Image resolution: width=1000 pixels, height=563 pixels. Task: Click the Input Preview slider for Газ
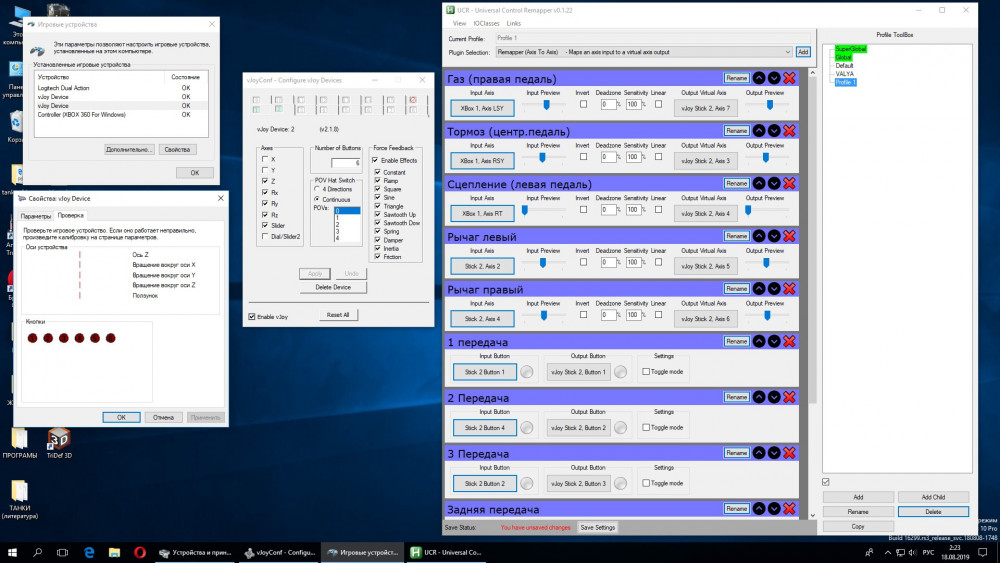(x=546, y=103)
